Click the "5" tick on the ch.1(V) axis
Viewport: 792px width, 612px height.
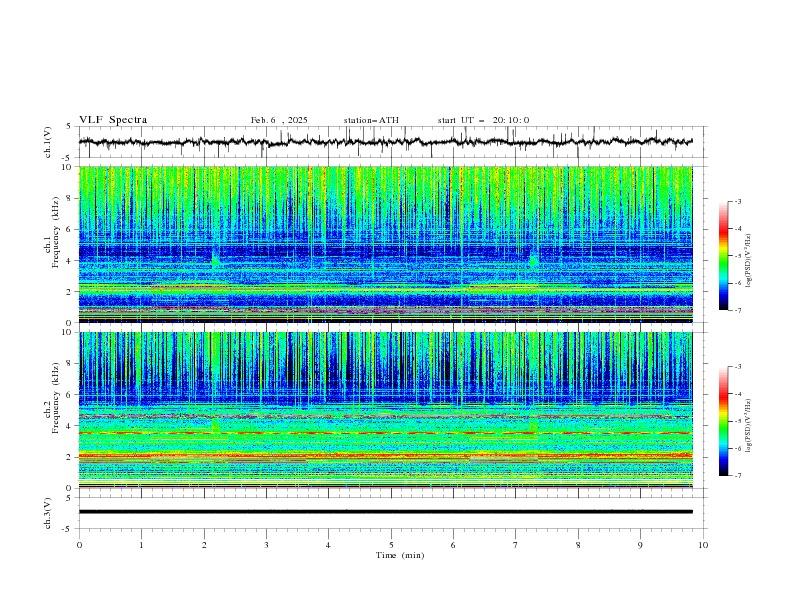coord(69,126)
